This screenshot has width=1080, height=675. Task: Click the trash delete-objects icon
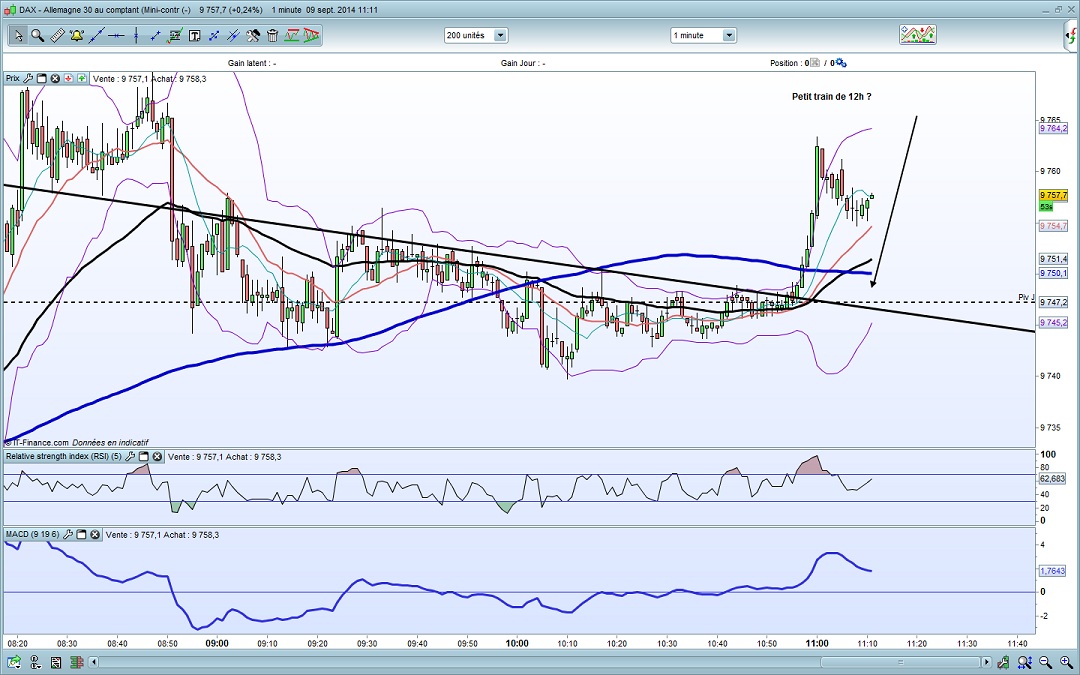272,35
